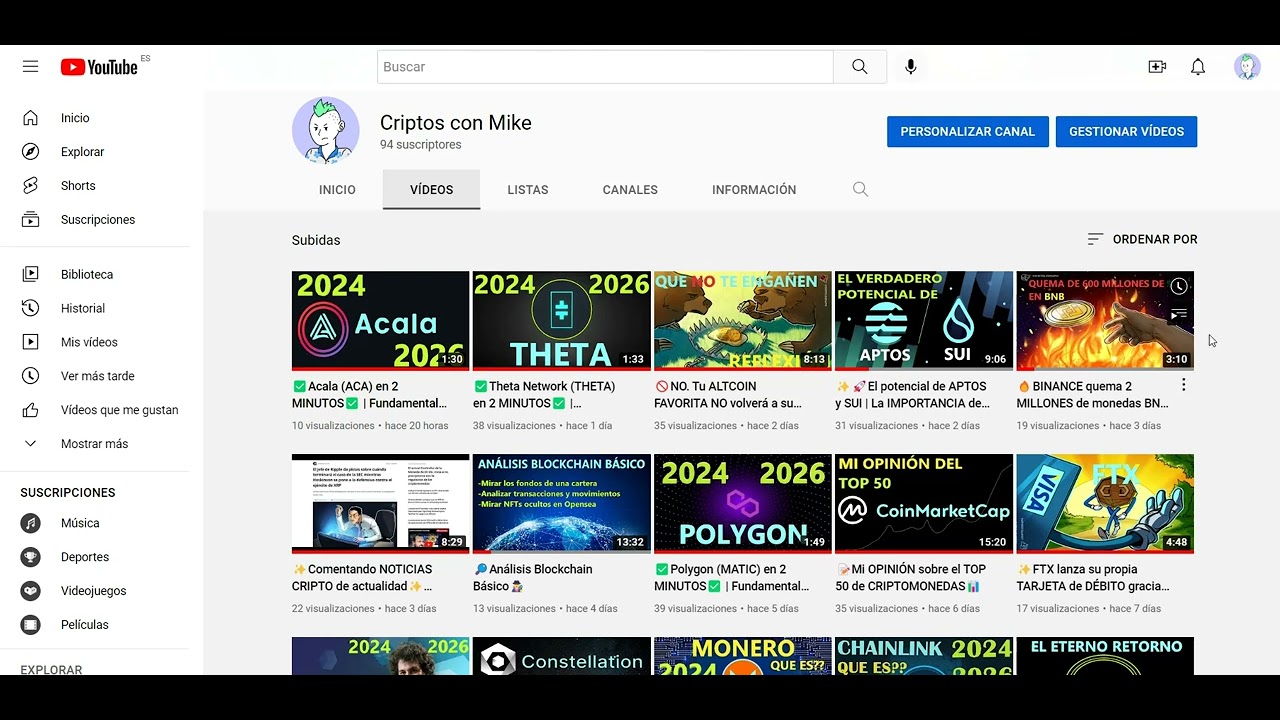This screenshot has width=1280, height=720.
Task: Play the Constellation thumbnail video
Action: [562, 656]
